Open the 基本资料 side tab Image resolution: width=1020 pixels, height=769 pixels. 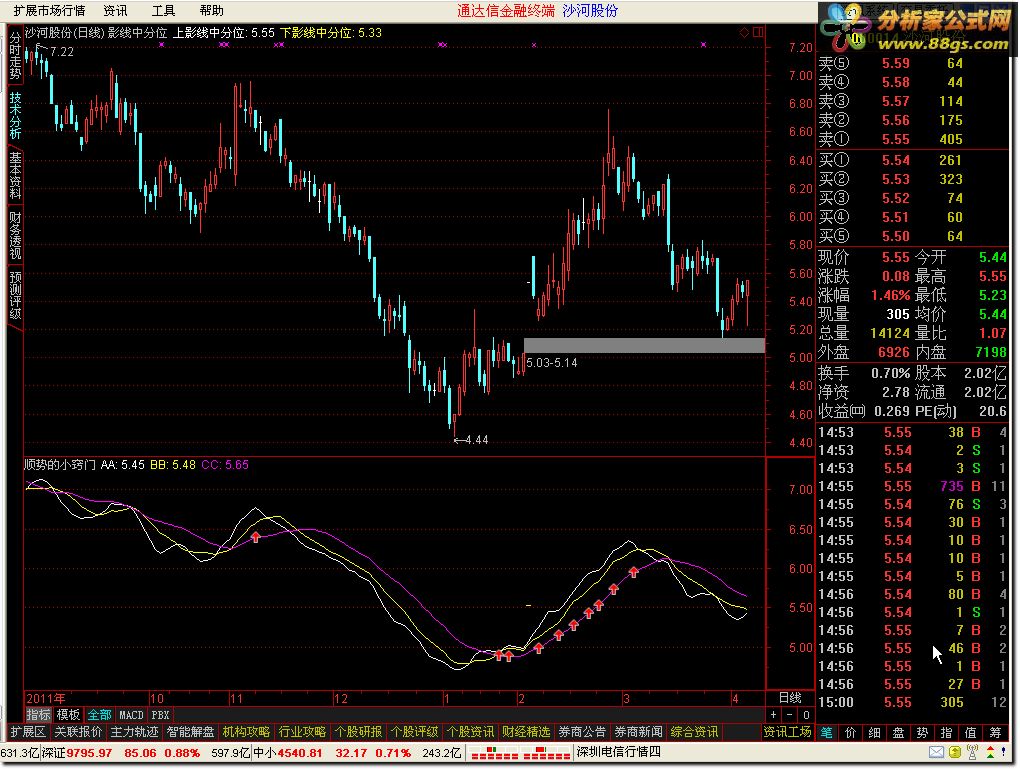tap(15, 175)
